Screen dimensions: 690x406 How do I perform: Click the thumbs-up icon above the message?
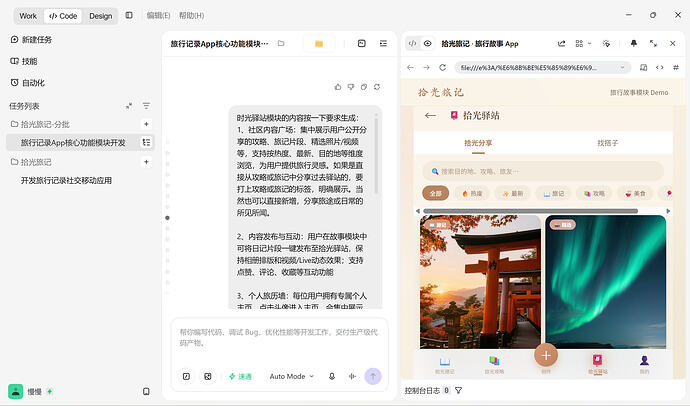[x=338, y=87]
